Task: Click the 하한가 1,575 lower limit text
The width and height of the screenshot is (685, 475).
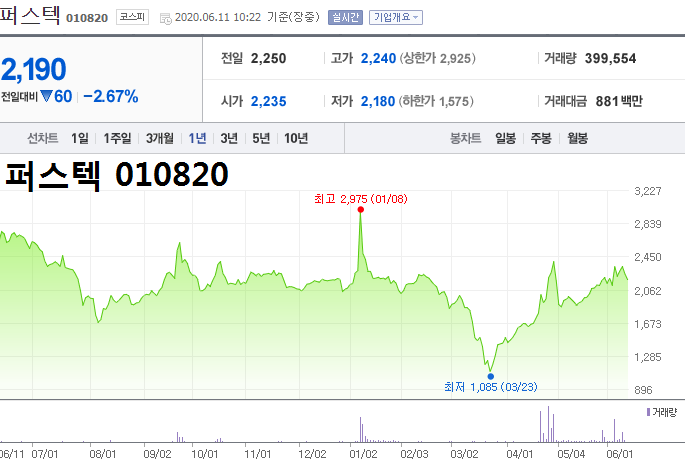Action: 436,101
